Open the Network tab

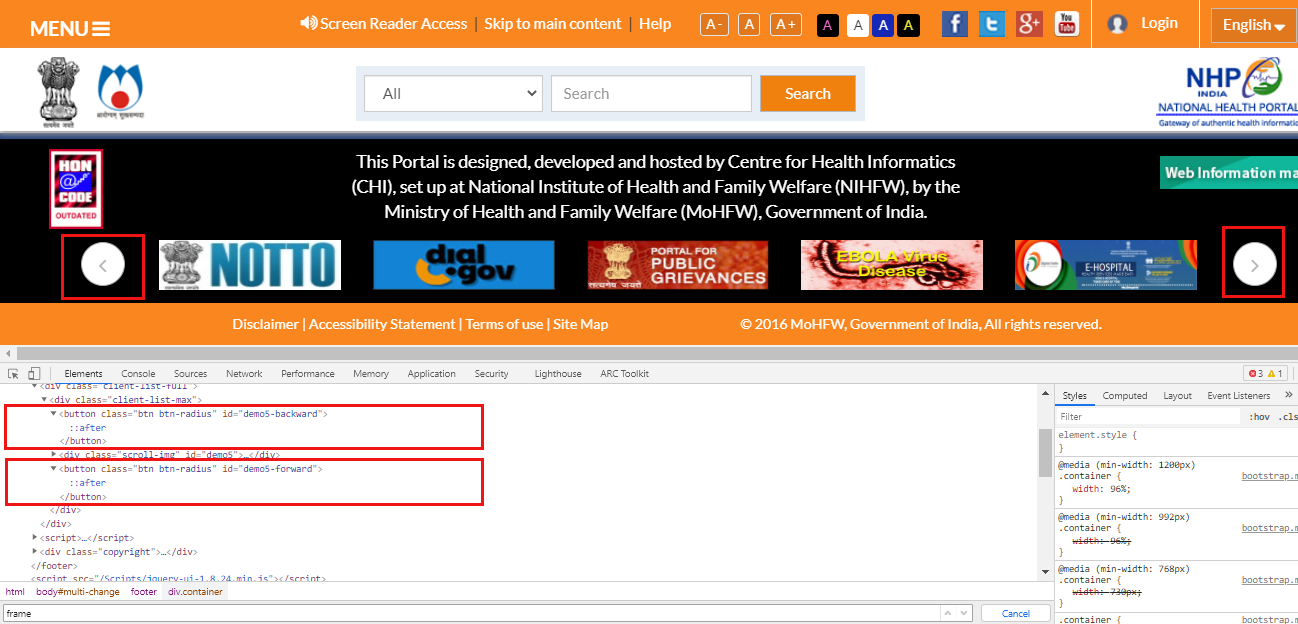point(244,373)
